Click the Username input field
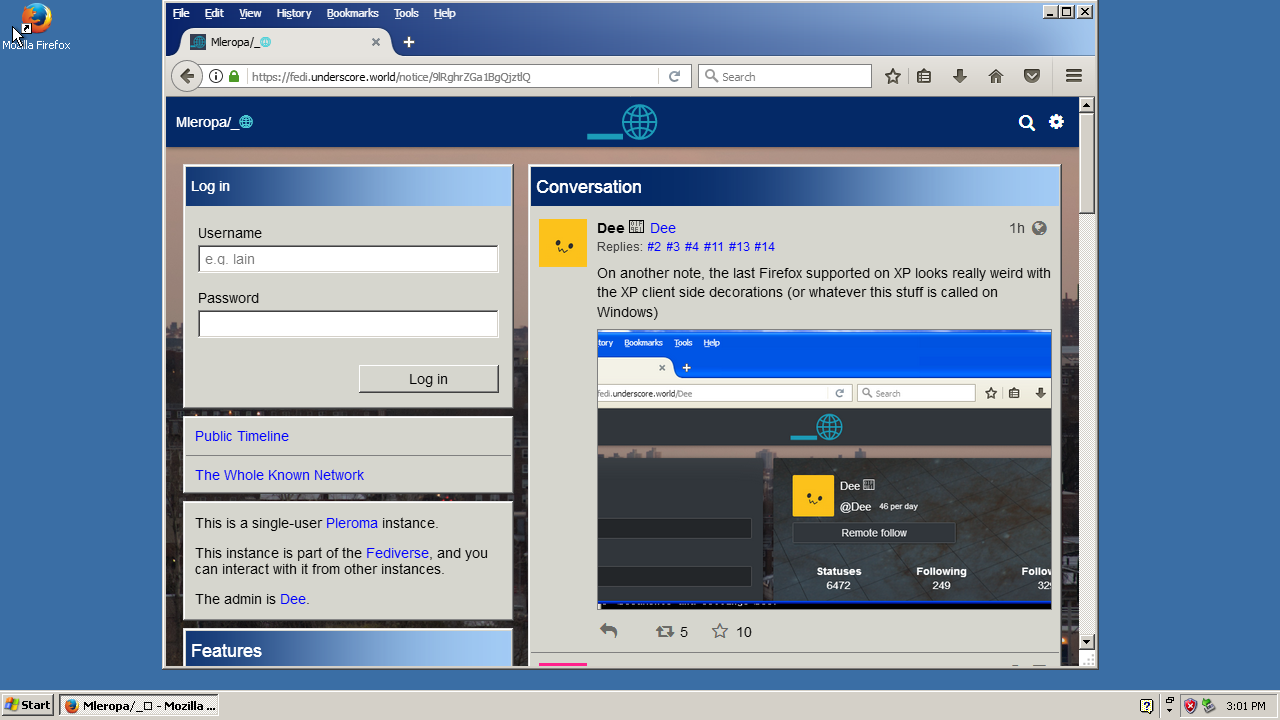The height and width of the screenshot is (720, 1280). click(348, 259)
